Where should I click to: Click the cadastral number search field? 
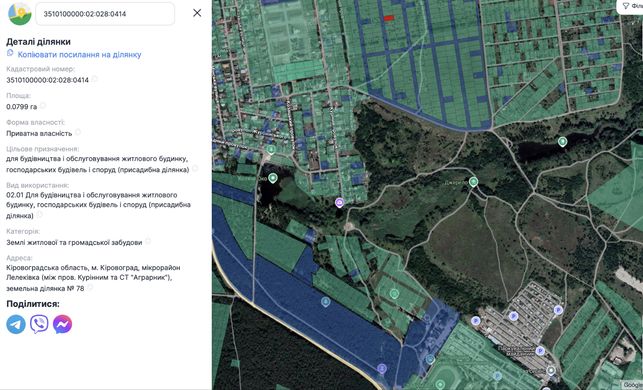(105, 14)
